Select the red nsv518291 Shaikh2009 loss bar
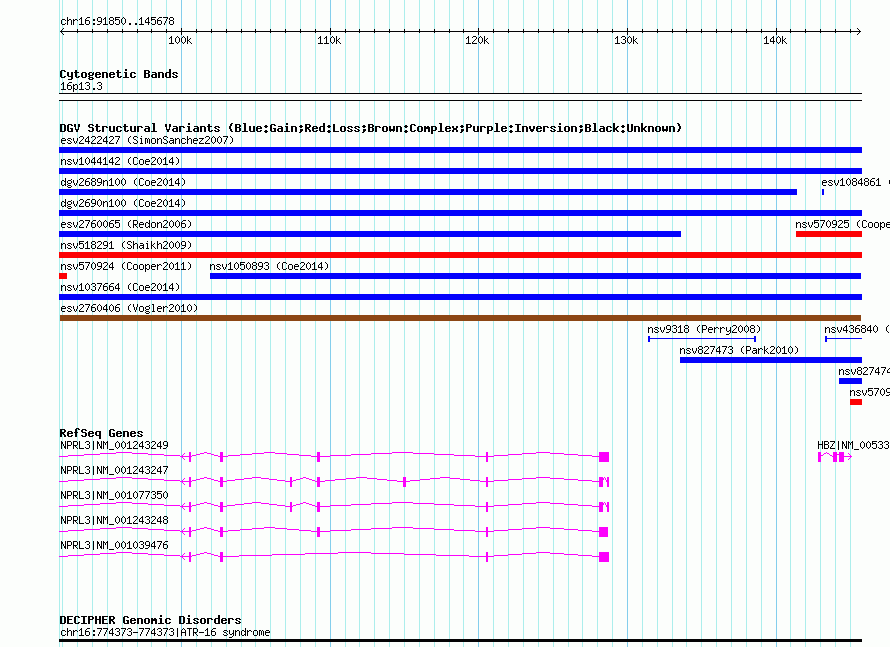The width and height of the screenshot is (890, 647). pos(460,255)
